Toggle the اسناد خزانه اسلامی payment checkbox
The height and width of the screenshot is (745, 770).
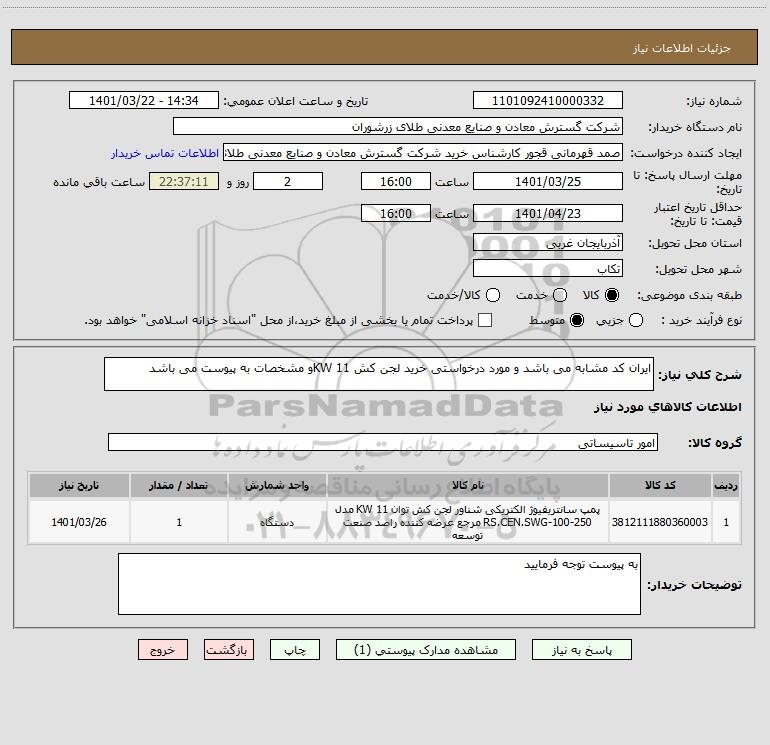pos(485,320)
